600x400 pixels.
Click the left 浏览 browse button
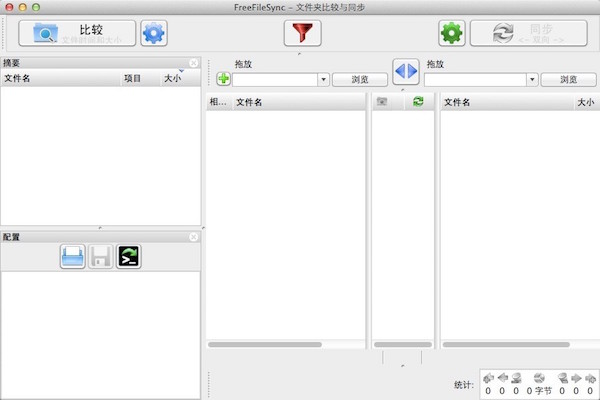coord(360,80)
